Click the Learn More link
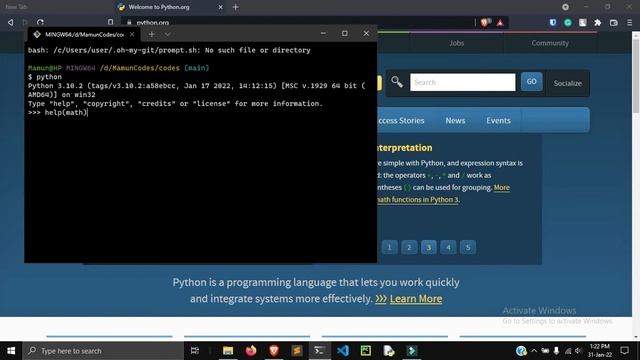This screenshot has width=640, height=360. (x=416, y=299)
